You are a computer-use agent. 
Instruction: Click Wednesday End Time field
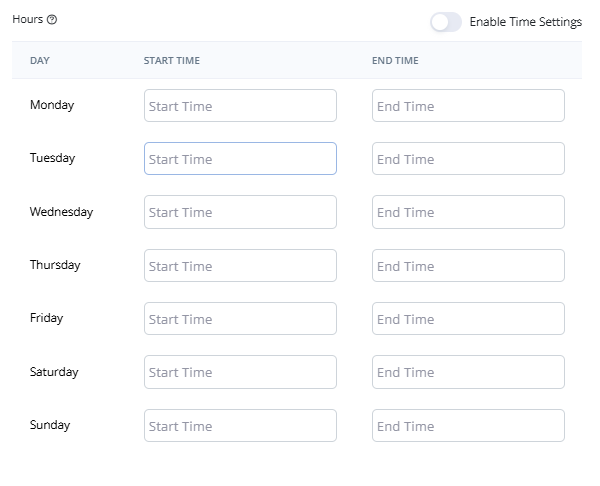(468, 212)
